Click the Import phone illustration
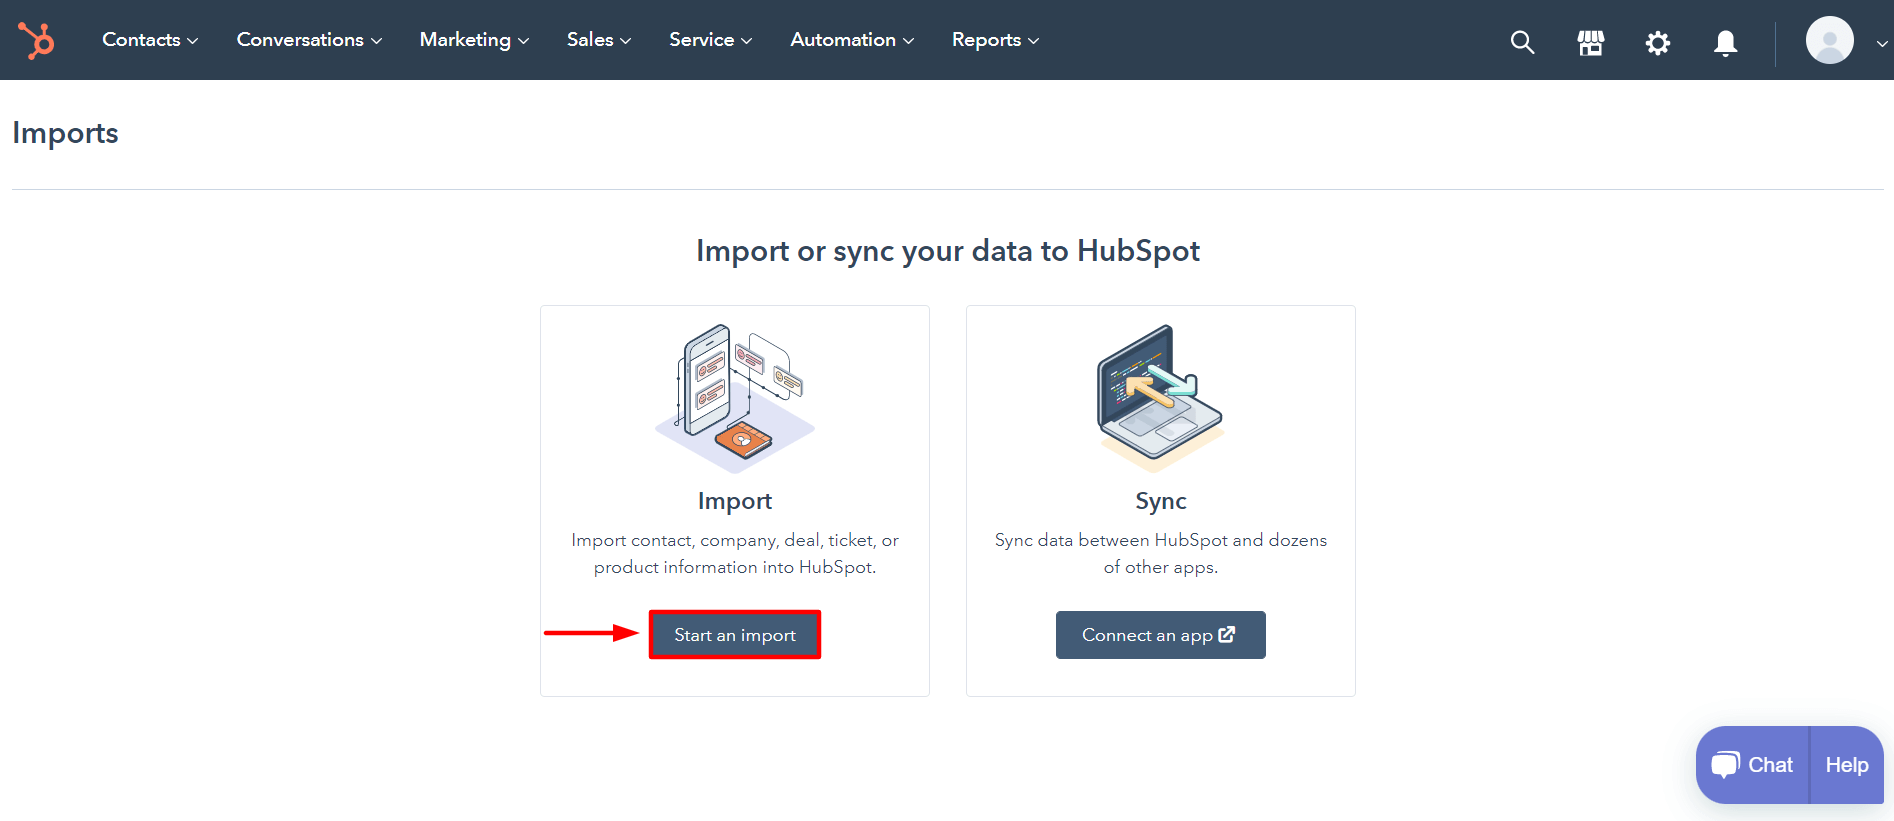1894x821 pixels. pos(735,398)
